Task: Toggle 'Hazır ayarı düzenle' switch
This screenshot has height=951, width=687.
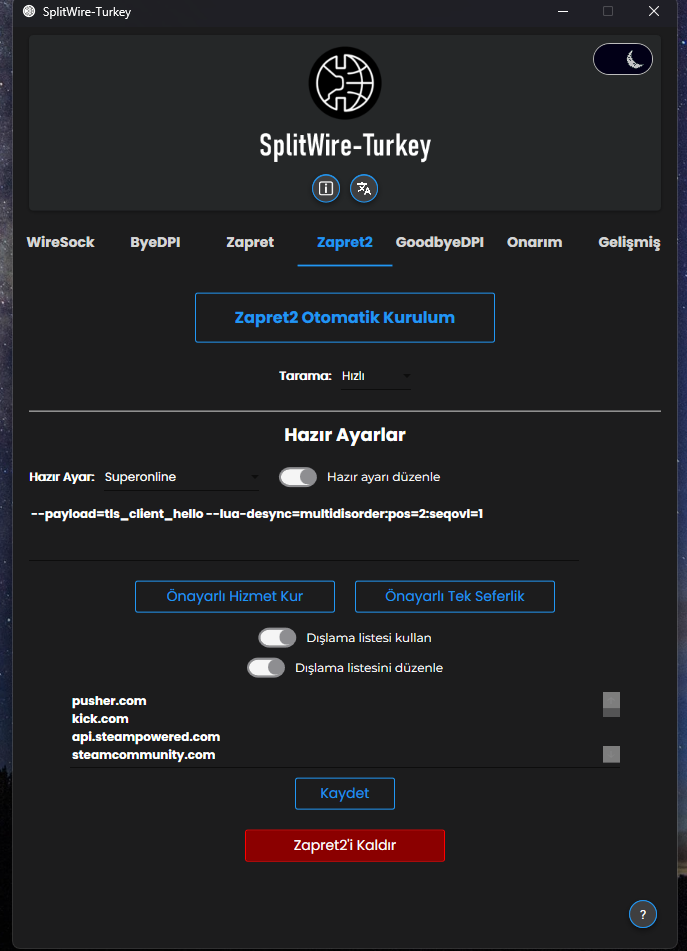Action: pos(298,477)
